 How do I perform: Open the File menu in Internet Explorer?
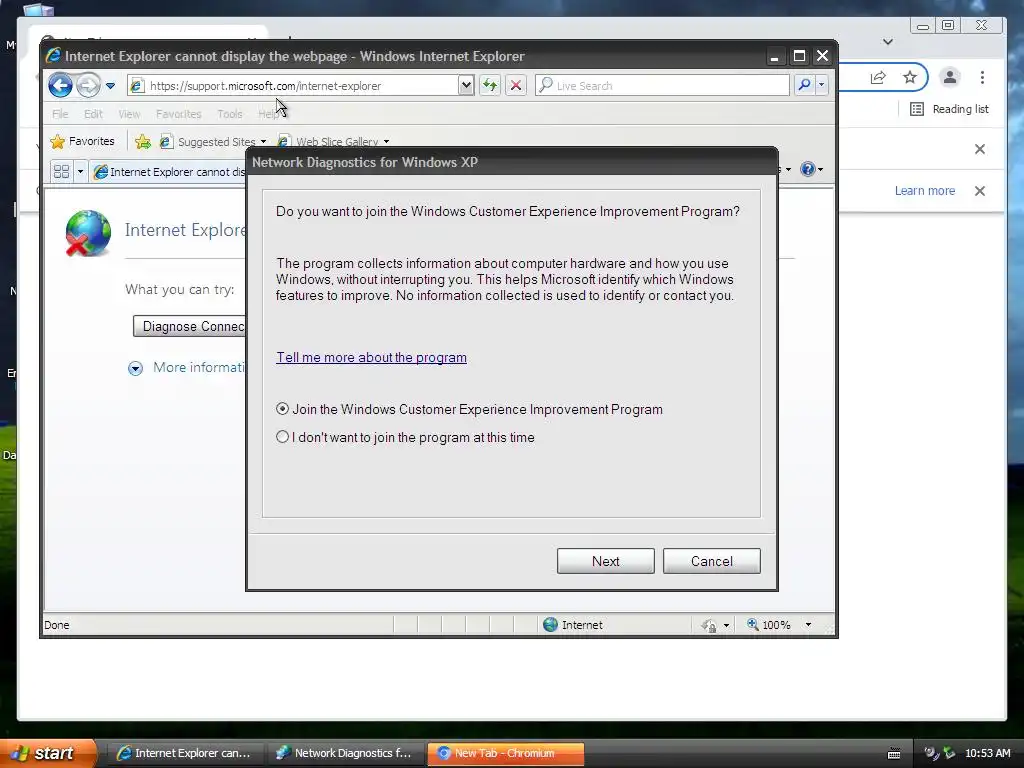[x=60, y=114]
